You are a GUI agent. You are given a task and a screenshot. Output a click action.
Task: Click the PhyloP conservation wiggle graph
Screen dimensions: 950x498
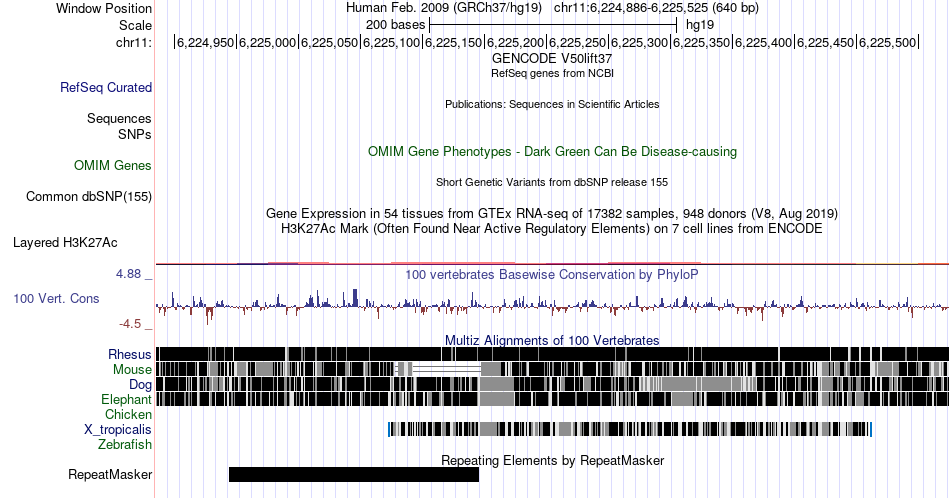pyautogui.click(x=553, y=305)
